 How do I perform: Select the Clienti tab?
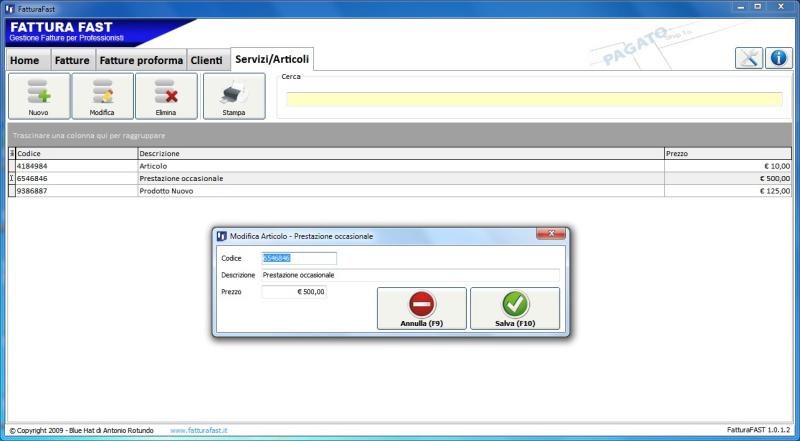pos(207,61)
